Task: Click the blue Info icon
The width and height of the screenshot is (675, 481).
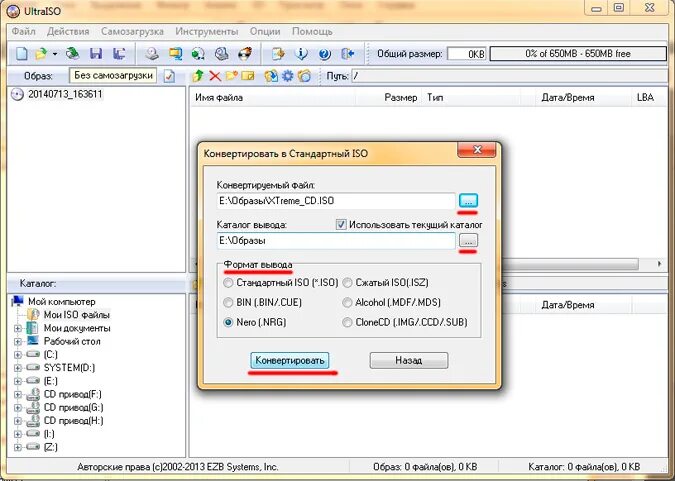Action: [x=301, y=54]
